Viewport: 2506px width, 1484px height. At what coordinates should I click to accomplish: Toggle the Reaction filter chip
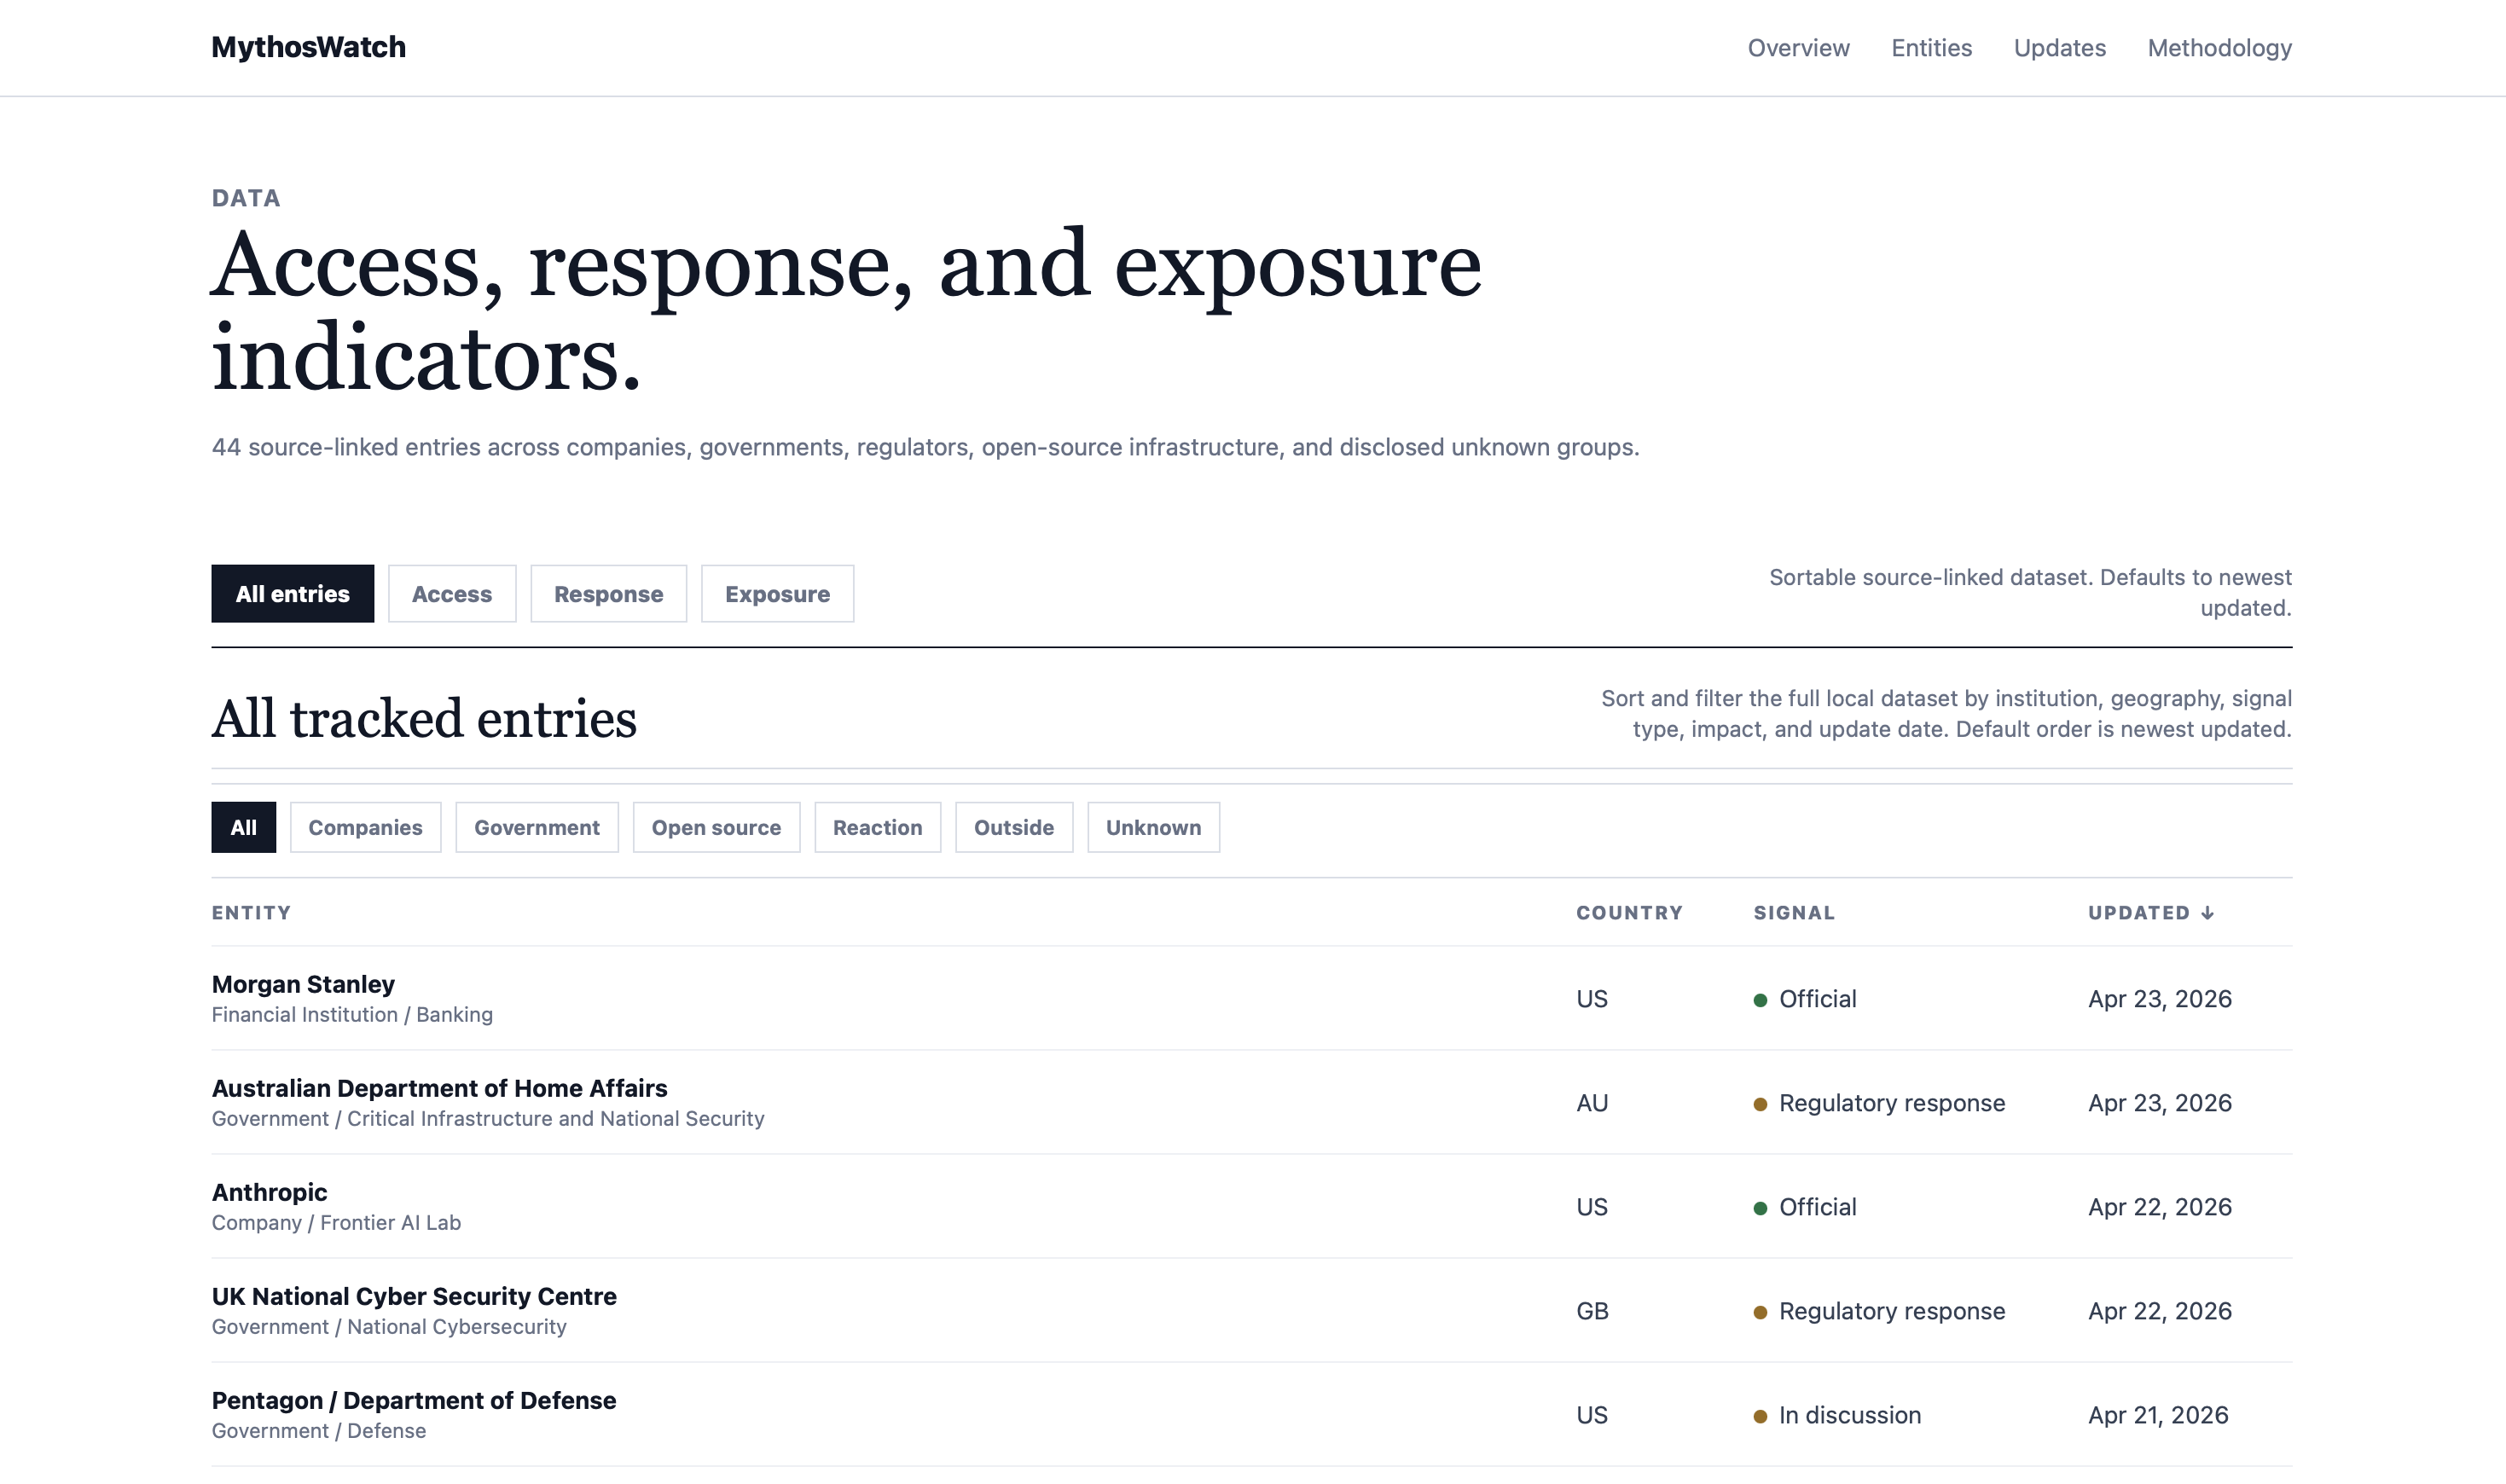[877, 827]
